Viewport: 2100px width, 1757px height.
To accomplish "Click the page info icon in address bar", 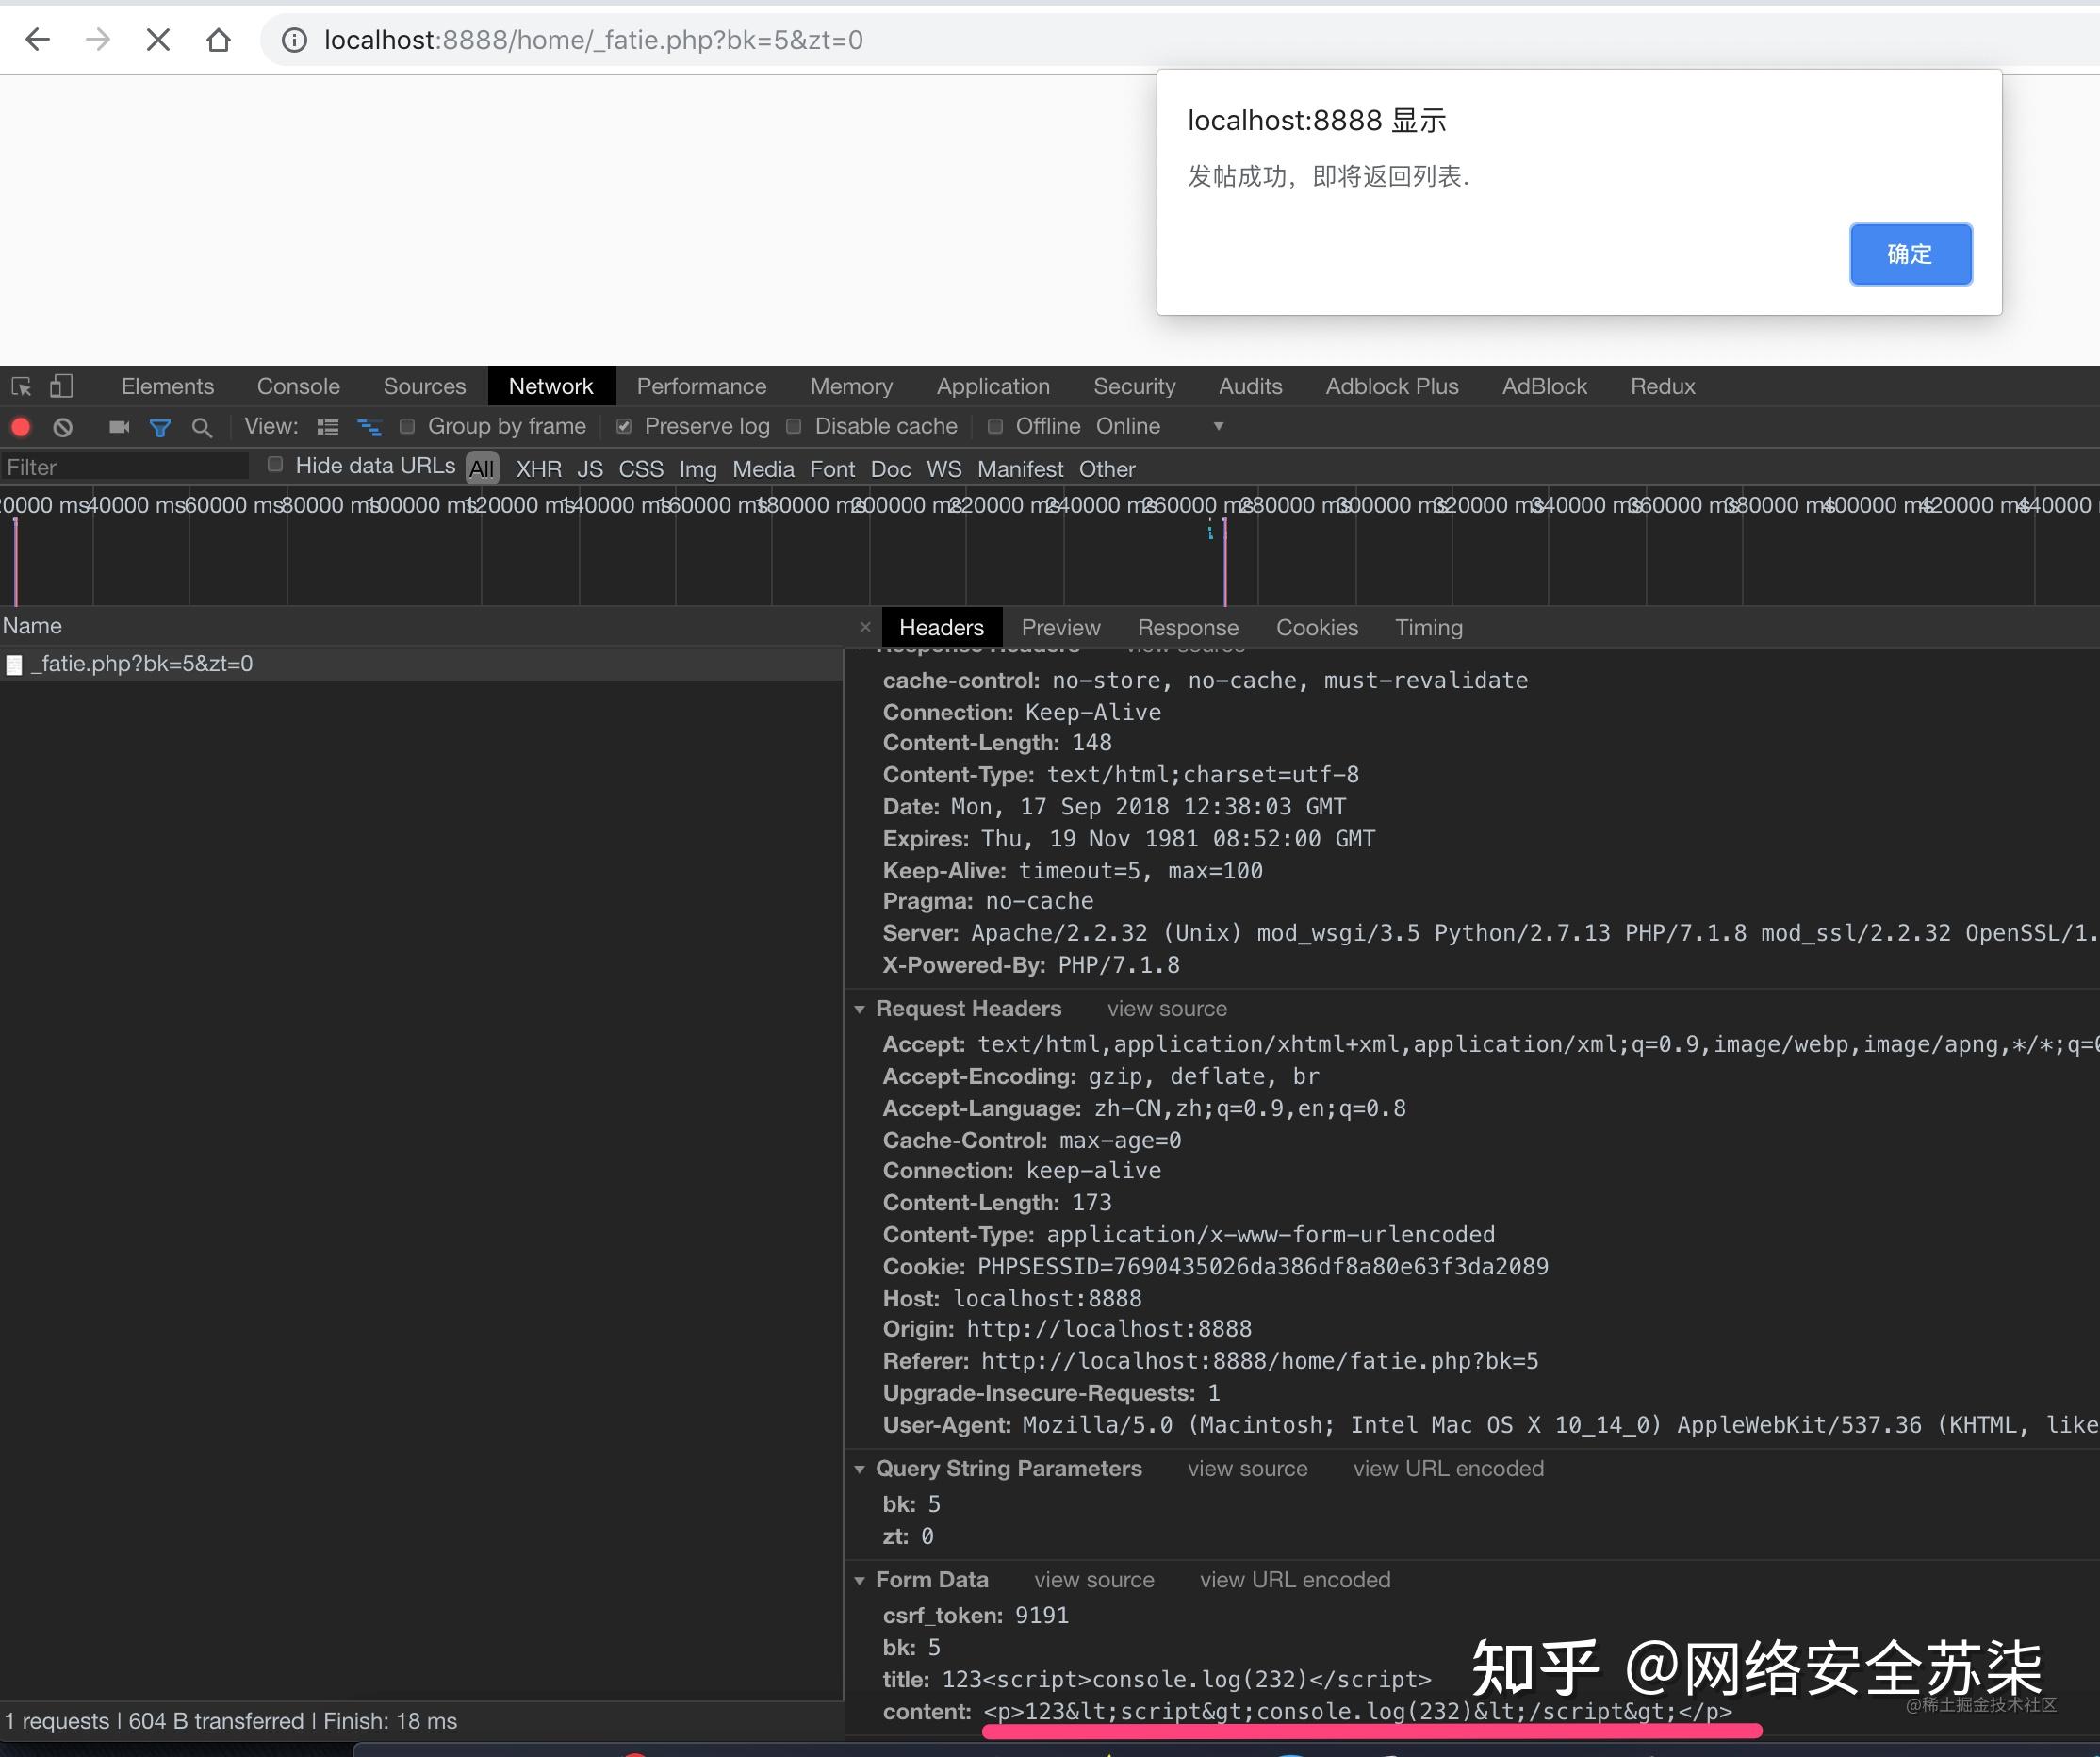I will click(292, 40).
